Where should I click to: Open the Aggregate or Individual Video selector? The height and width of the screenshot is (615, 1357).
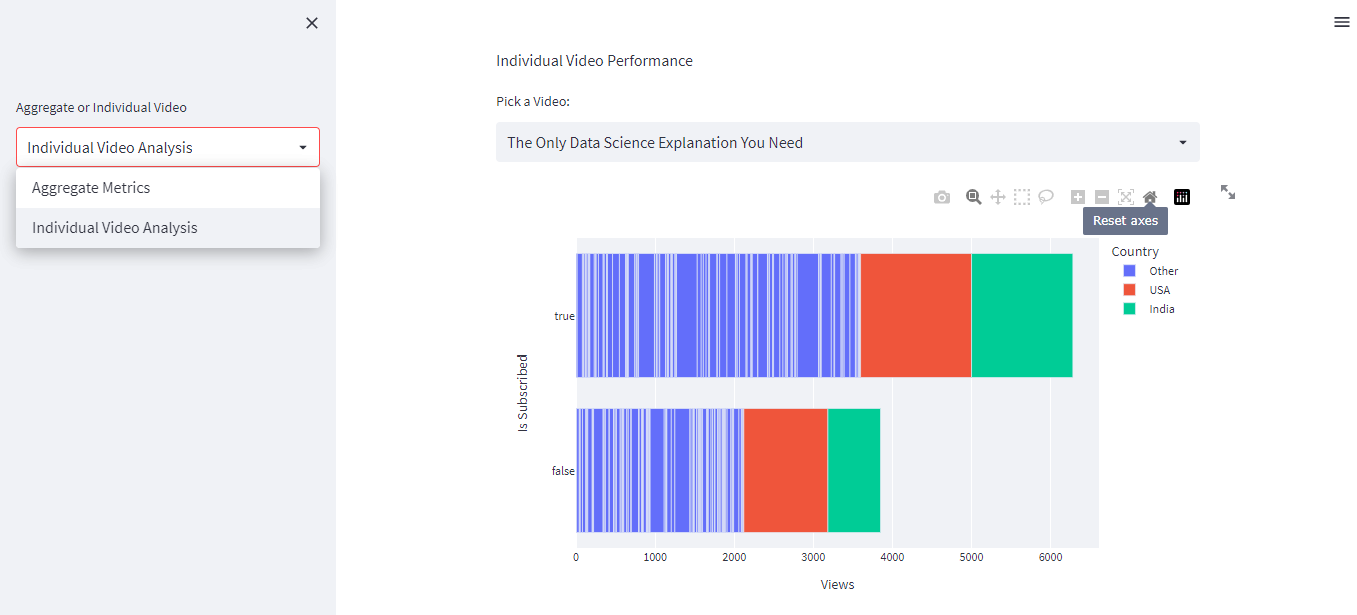click(x=167, y=146)
